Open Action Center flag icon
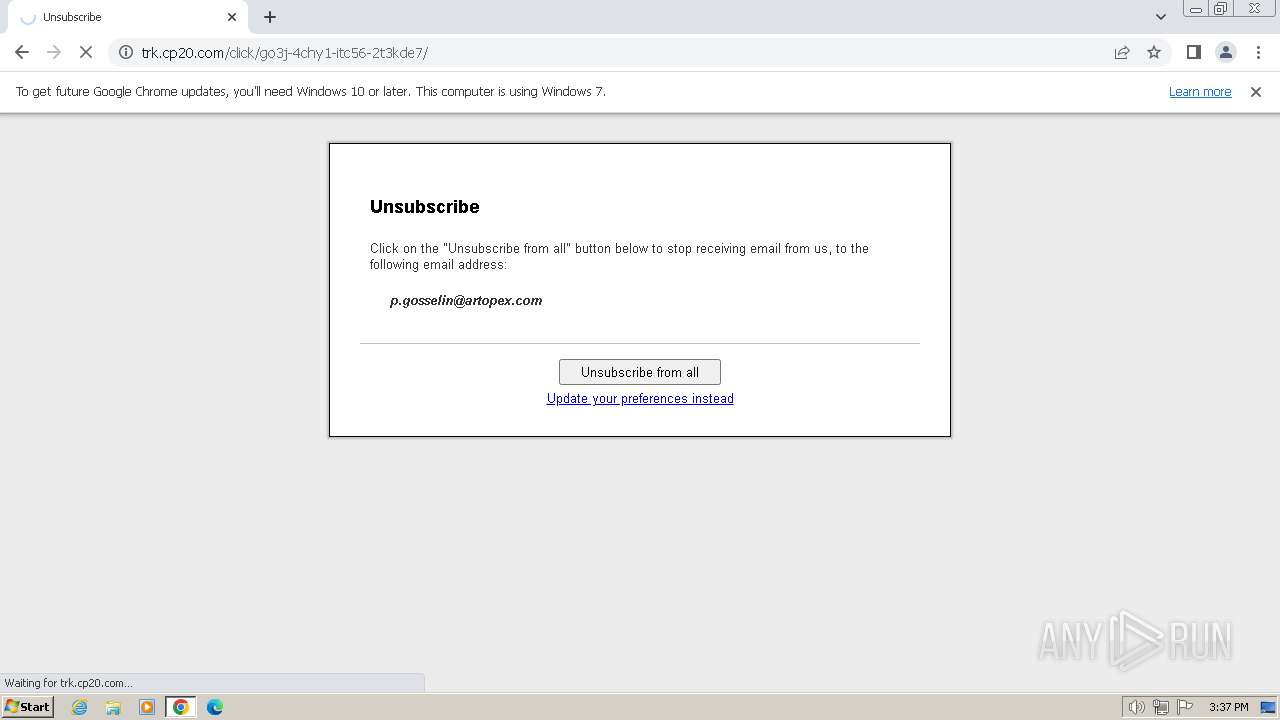Screen dimensions: 1280x720 (1185, 707)
